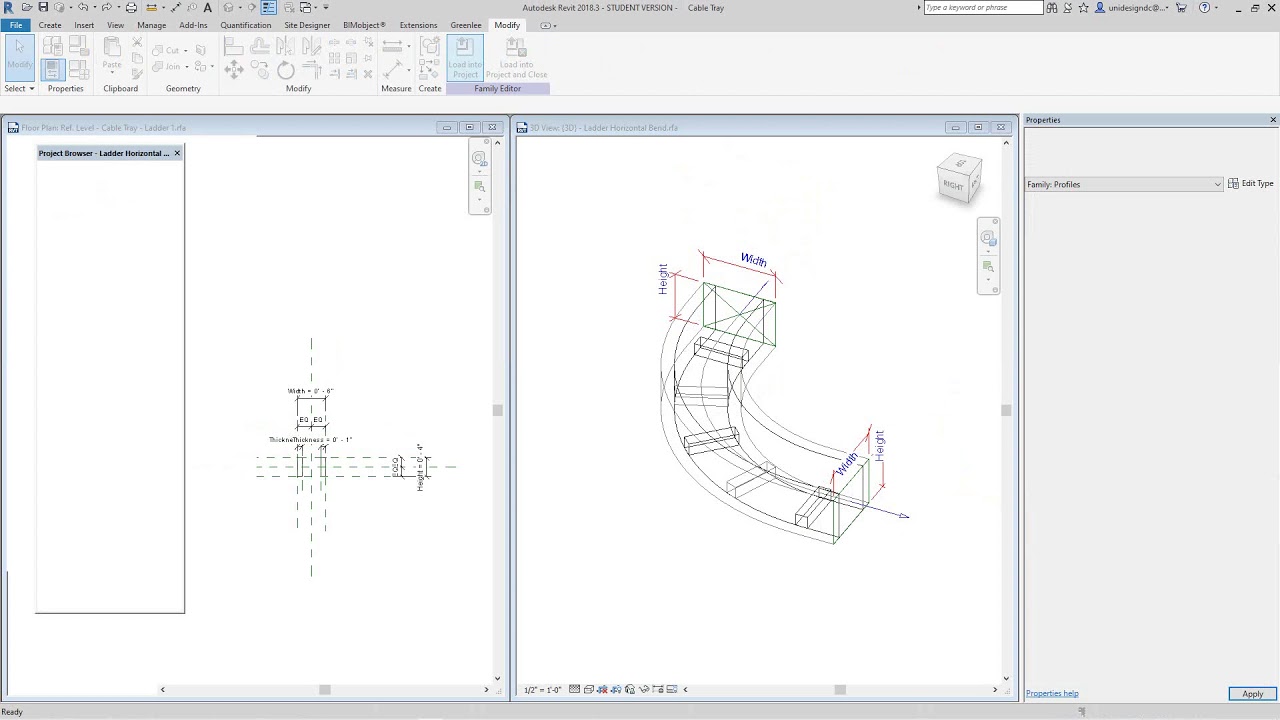Open the BIMobject ribbon tab
Viewport: 1280px width, 720px height.
click(364, 25)
